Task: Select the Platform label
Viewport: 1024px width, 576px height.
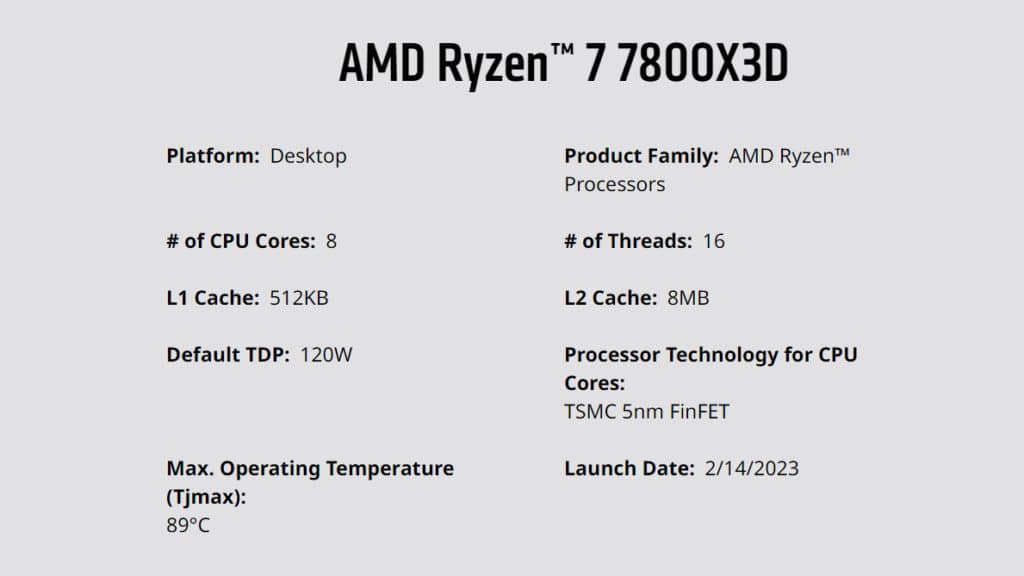Action: pyautogui.click(x=213, y=156)
